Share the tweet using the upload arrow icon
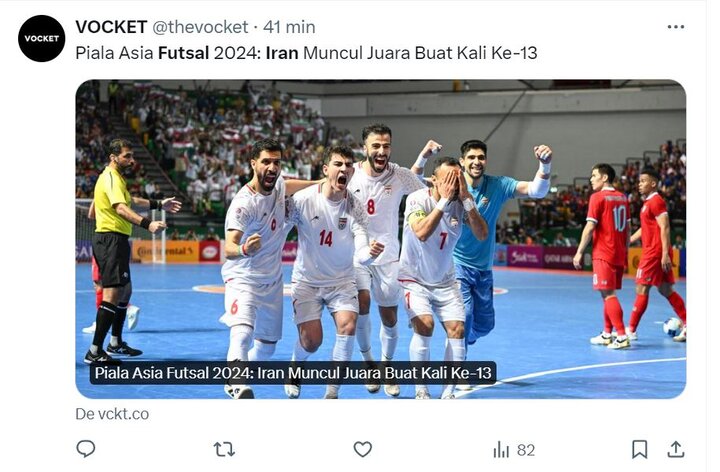 (675, 449)
